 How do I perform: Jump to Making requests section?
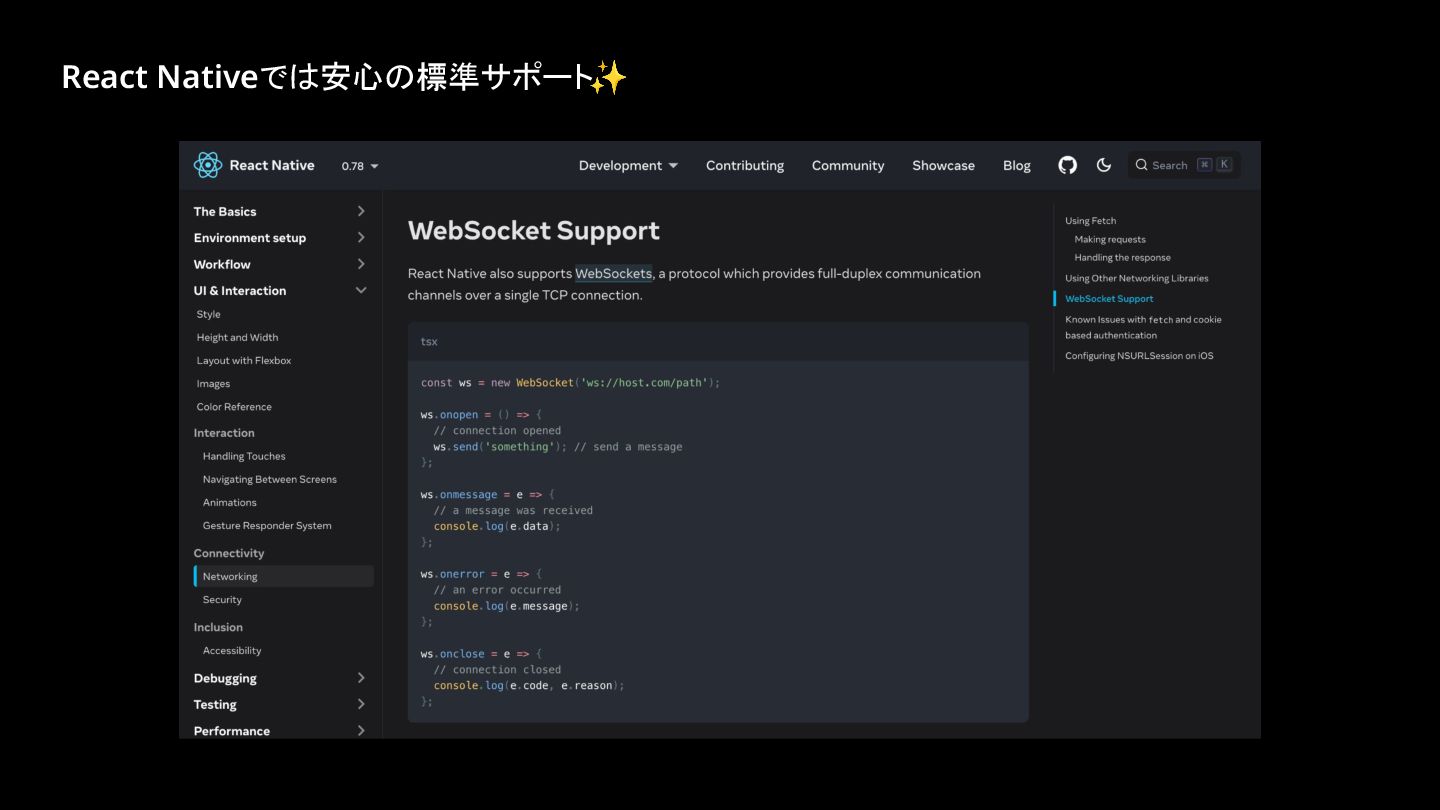(x=1110, y=239)
